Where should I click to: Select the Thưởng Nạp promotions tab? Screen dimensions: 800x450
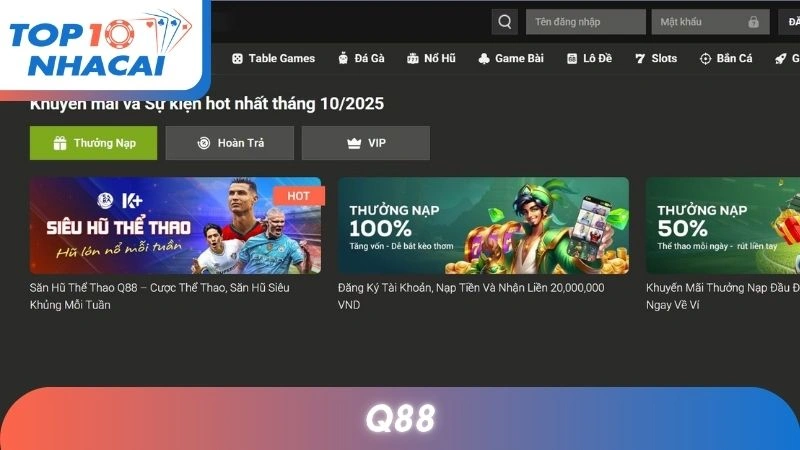(x=93, y=143)
